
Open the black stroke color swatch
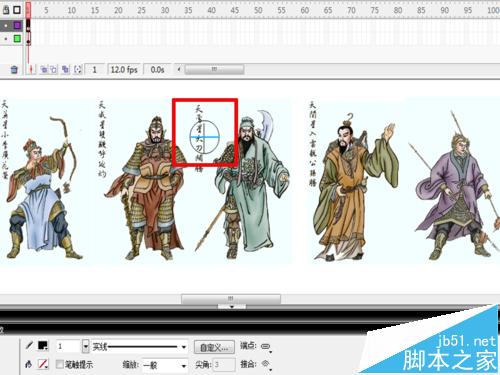43,346
